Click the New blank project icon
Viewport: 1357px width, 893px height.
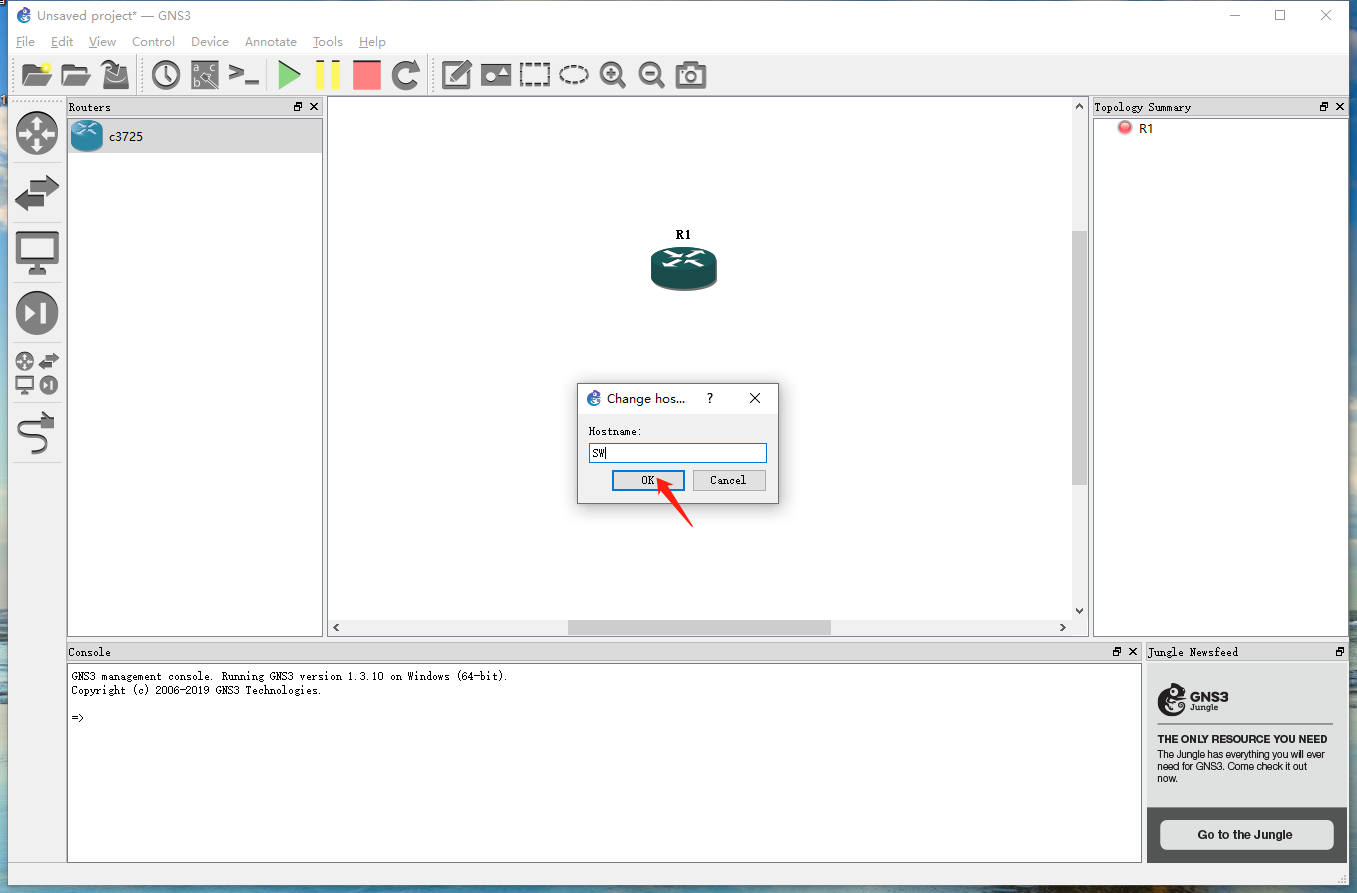point(37,74)
